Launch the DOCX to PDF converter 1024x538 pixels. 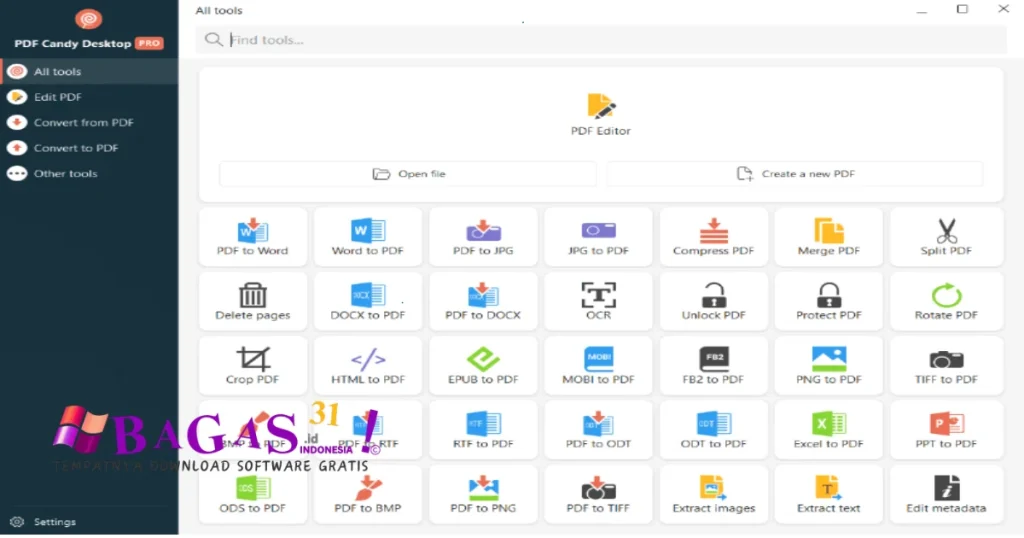click(x=368, y=302)
